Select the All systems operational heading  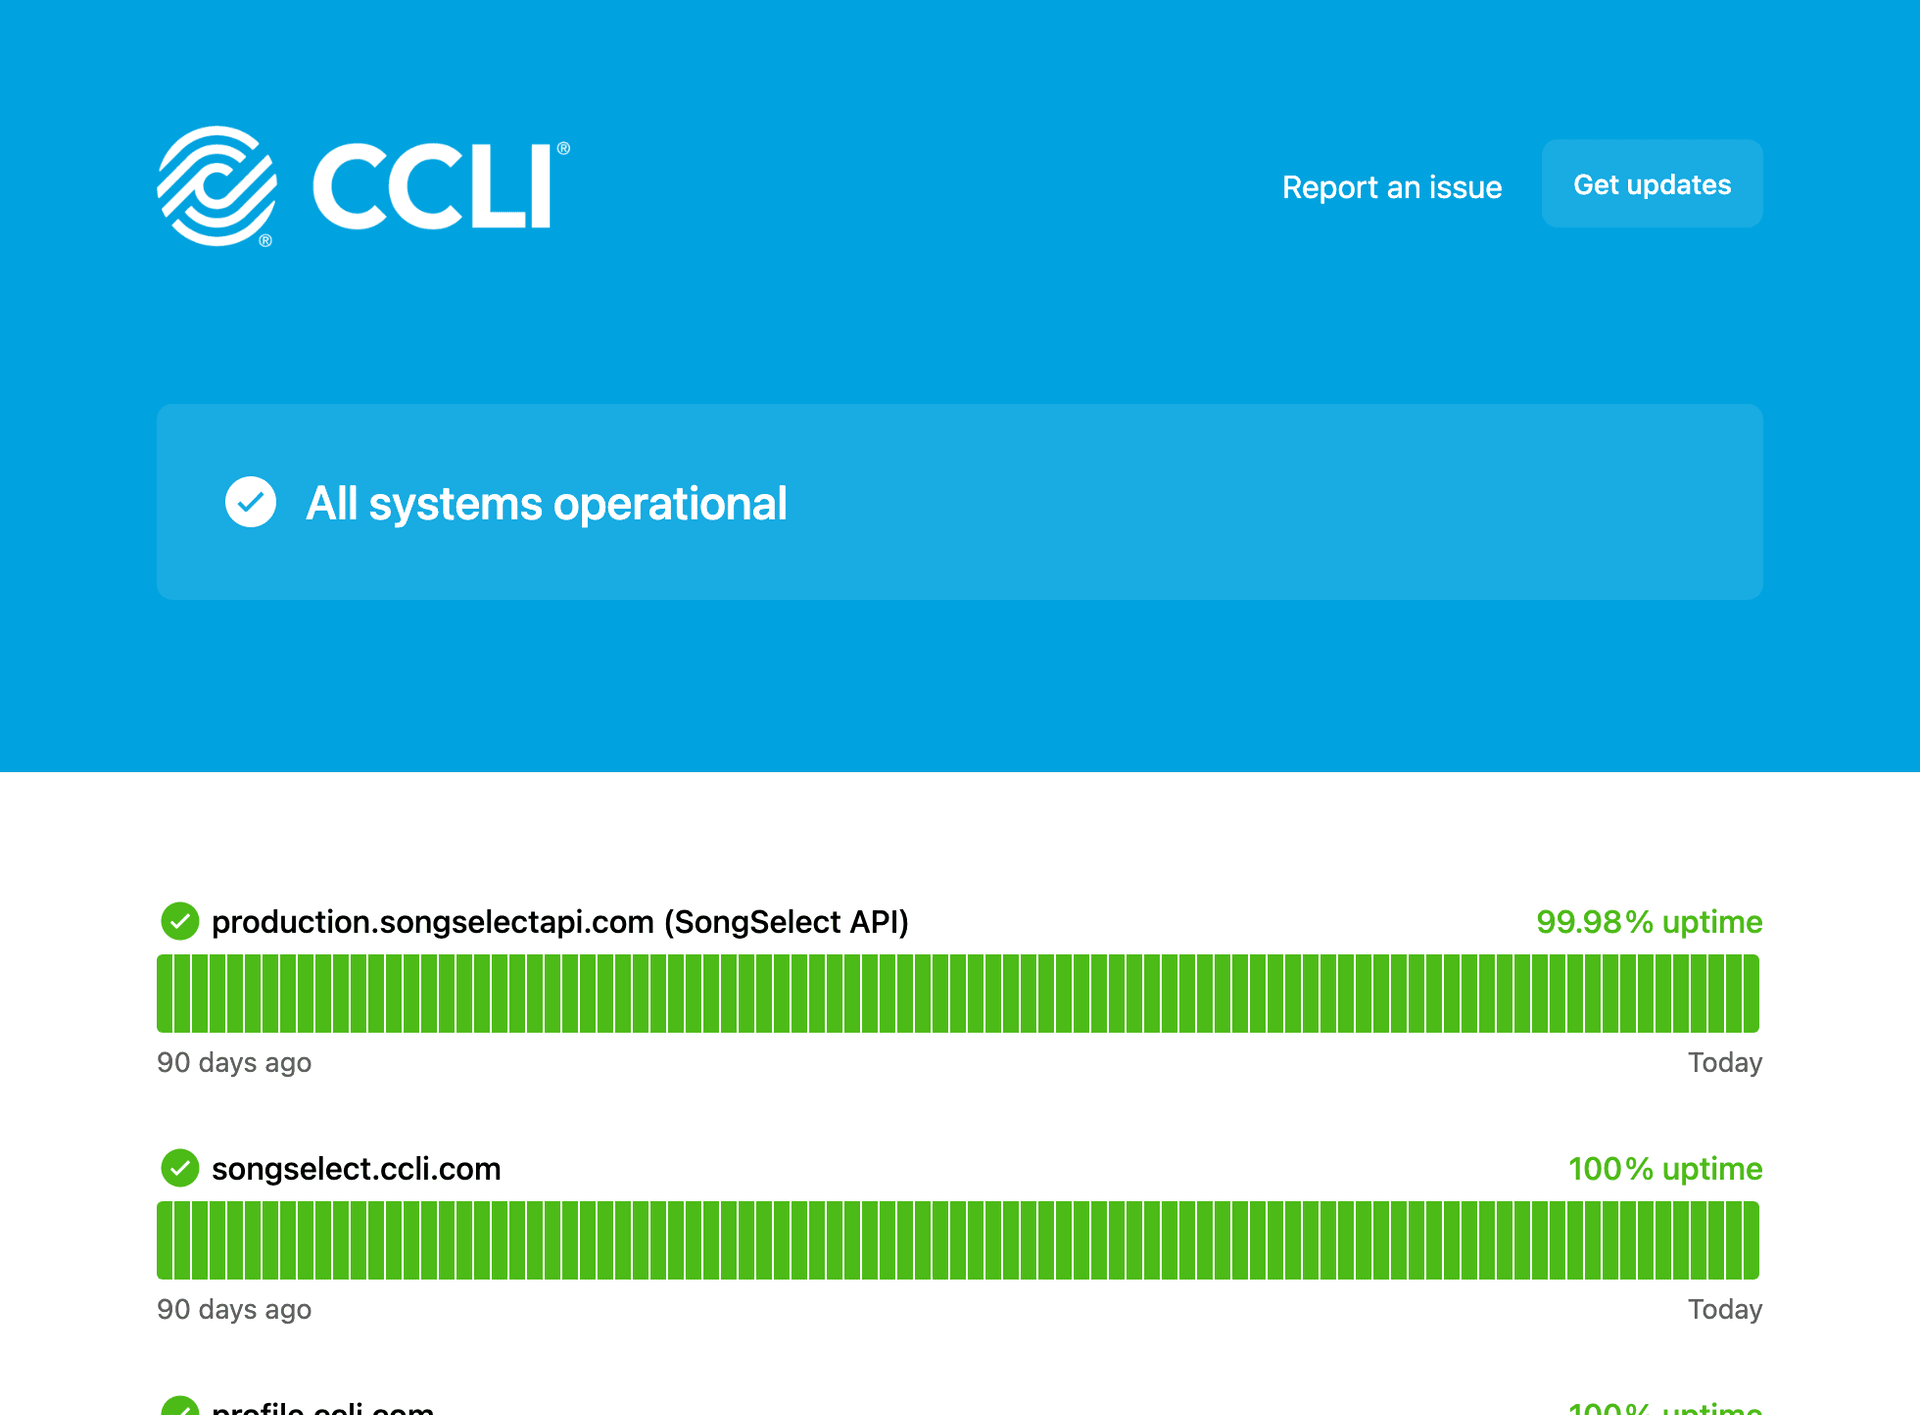point(546,503)
